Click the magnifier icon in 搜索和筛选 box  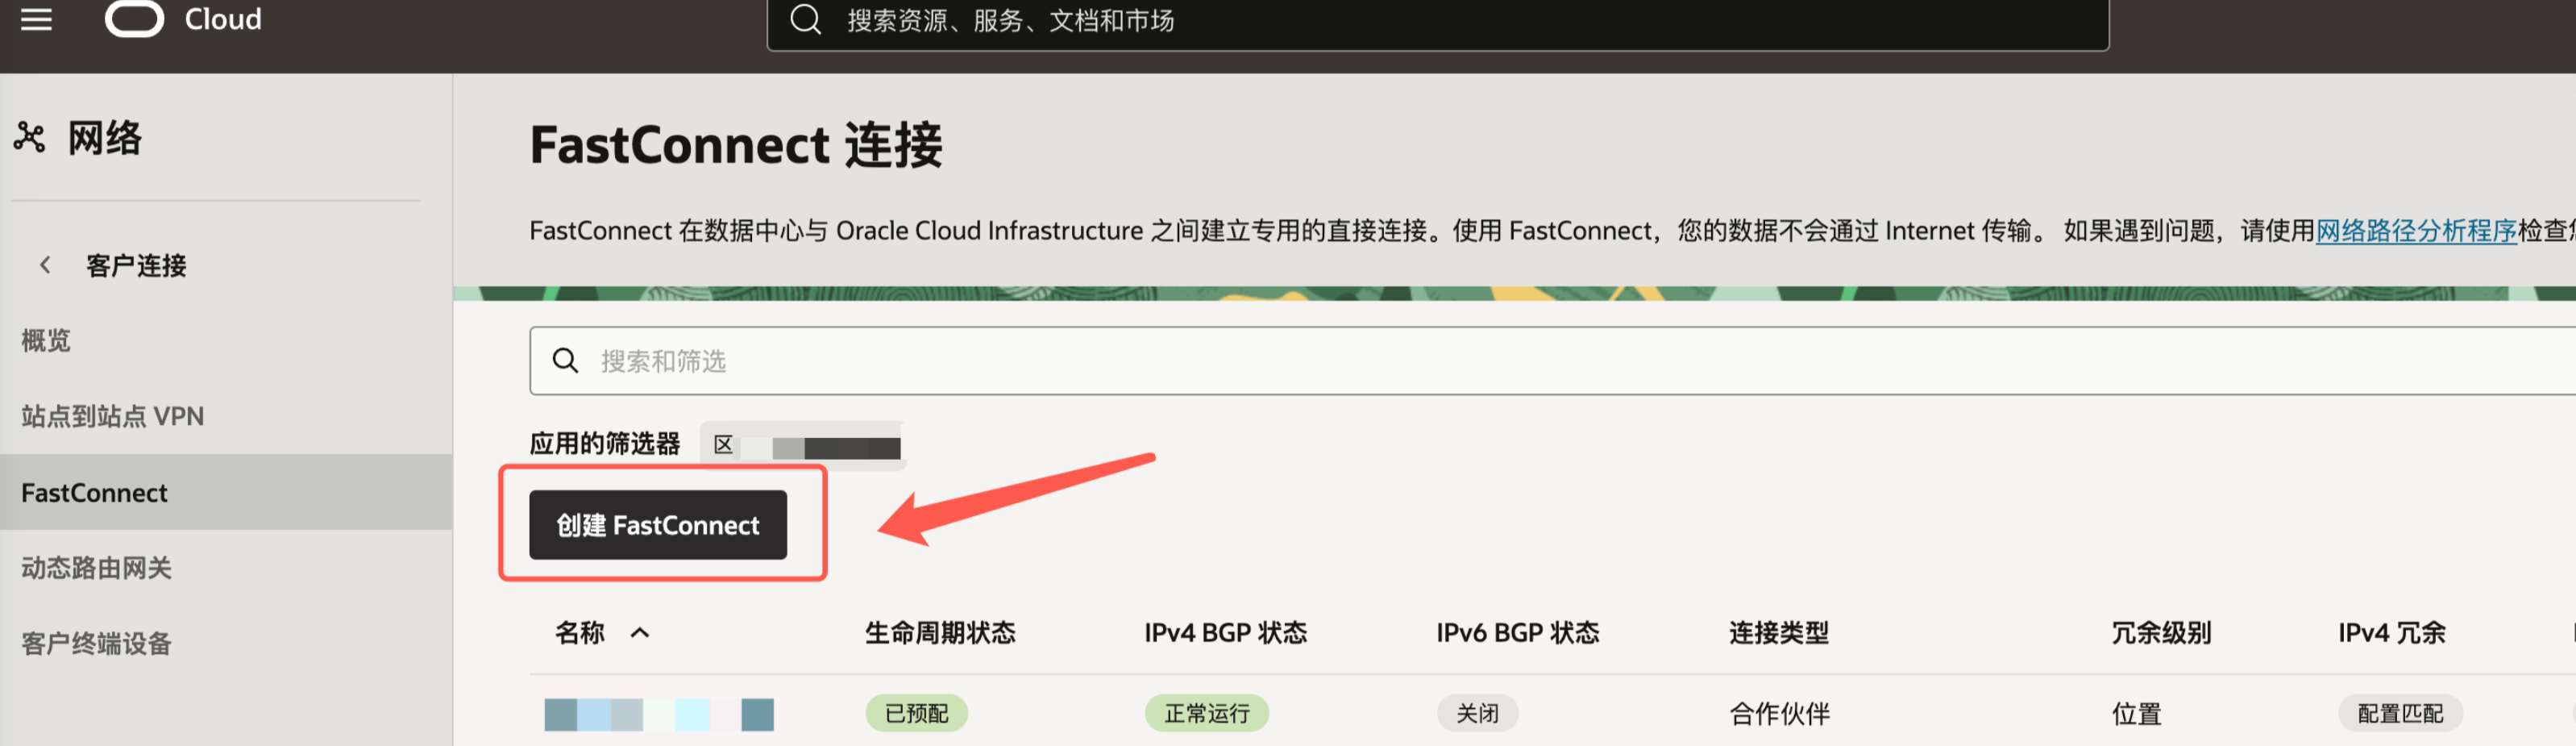(x=565, y=361)
